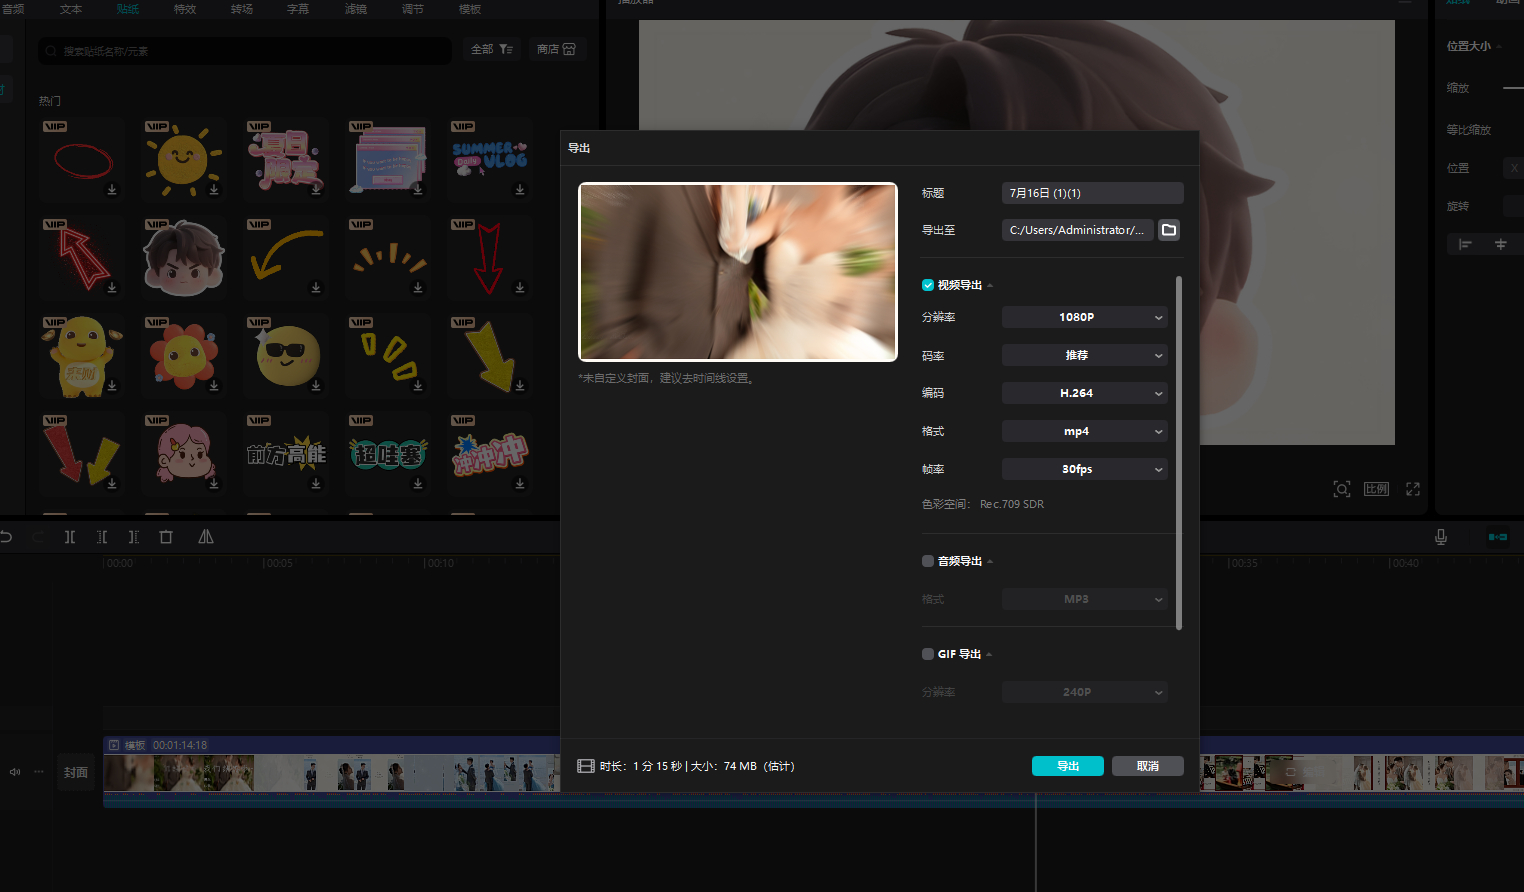Enable the GIF 导出 checkbox
Screen dimensions: 1524x892
(x=928, y=654)
